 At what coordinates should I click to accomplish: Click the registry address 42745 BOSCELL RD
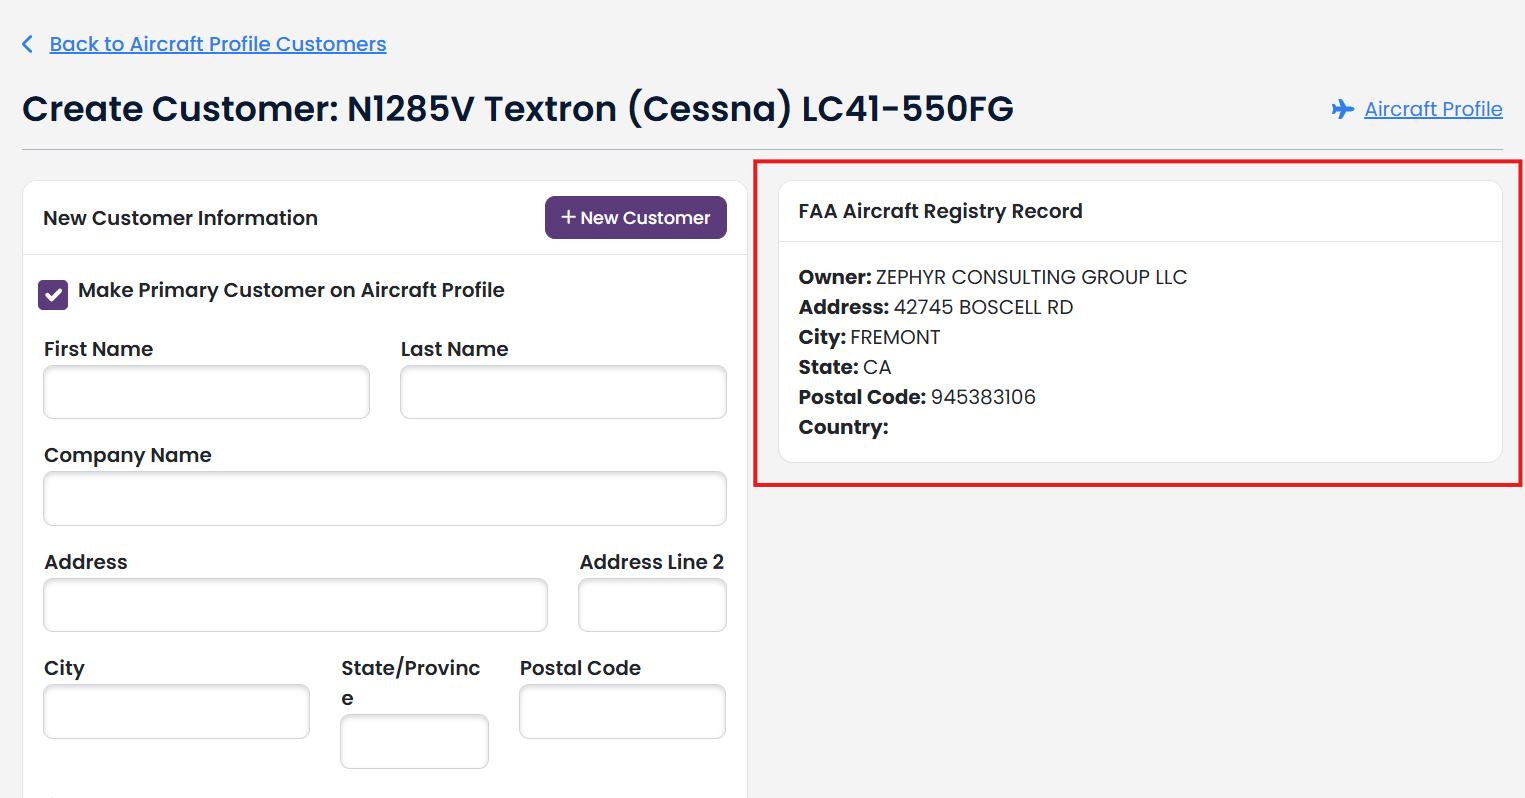[983, 307]
